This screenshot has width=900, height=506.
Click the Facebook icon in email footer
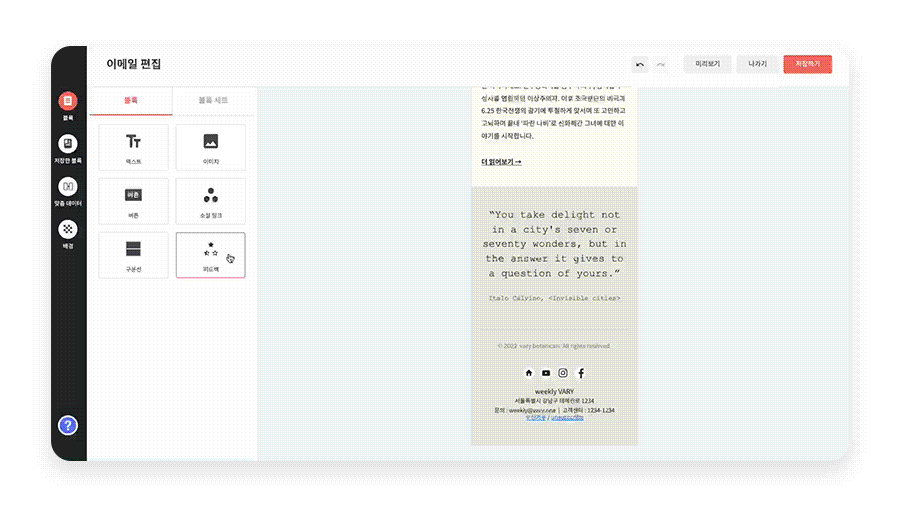pyautogui.click(x=581, y=373)
